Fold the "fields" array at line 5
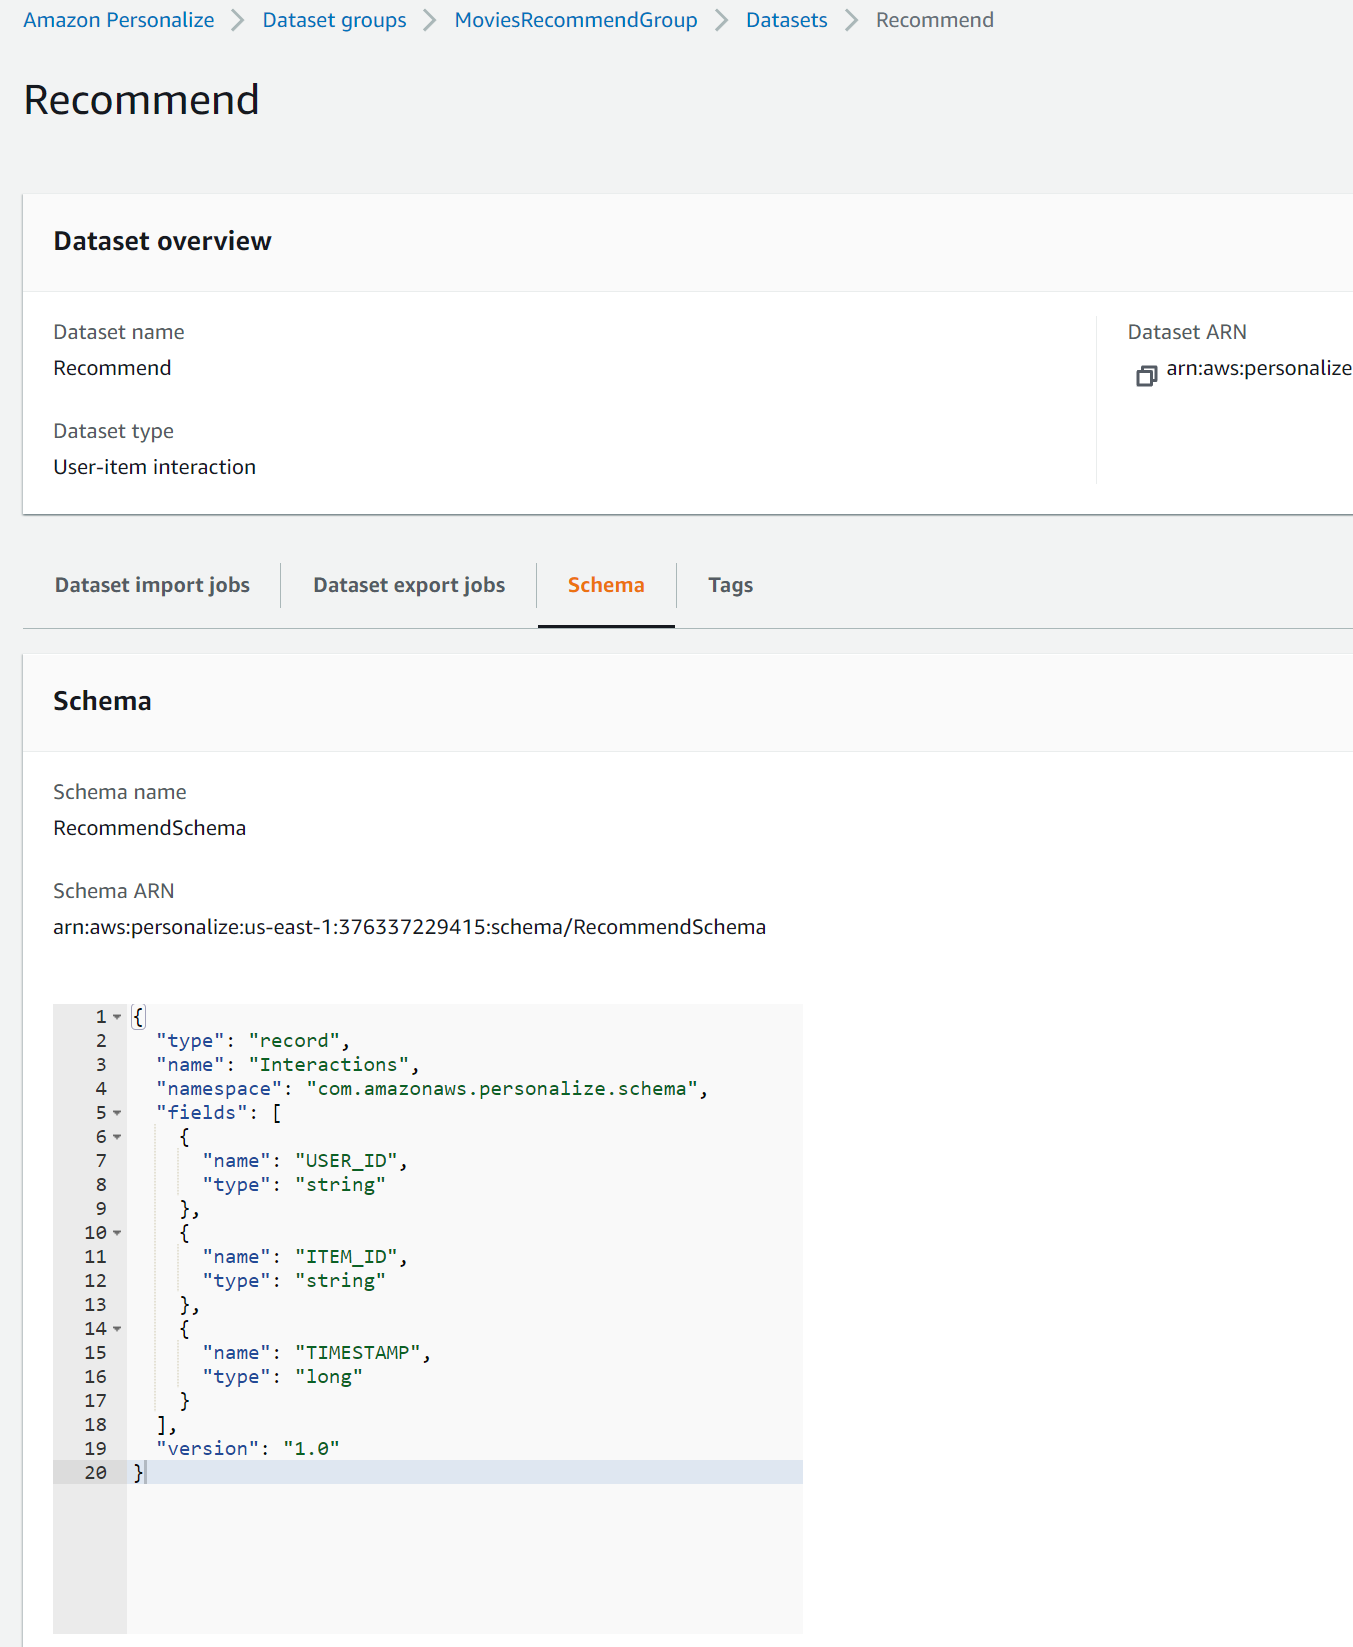 point(117,1113)
